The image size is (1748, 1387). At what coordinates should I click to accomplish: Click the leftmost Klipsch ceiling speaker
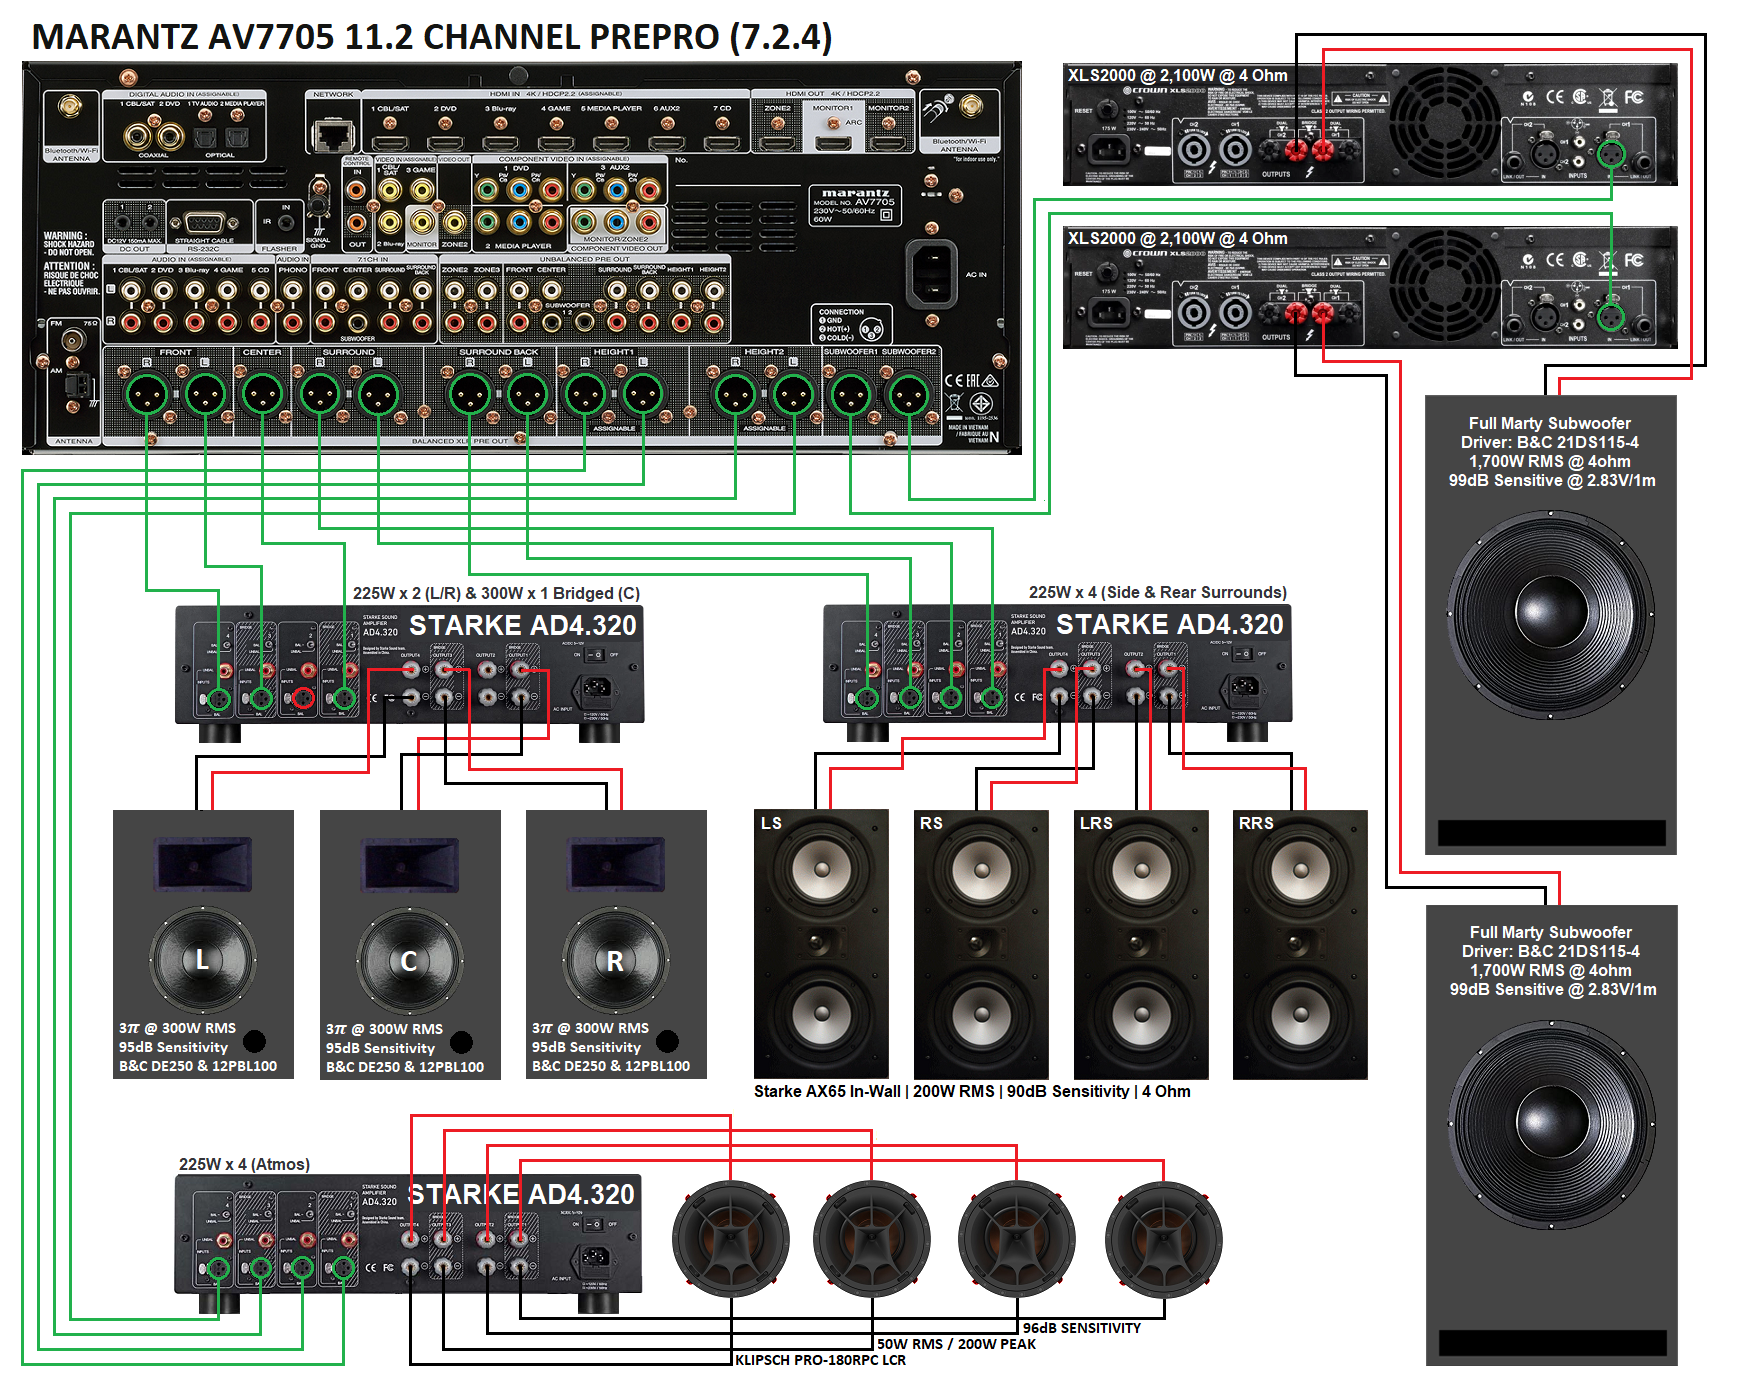(731, 1239)
